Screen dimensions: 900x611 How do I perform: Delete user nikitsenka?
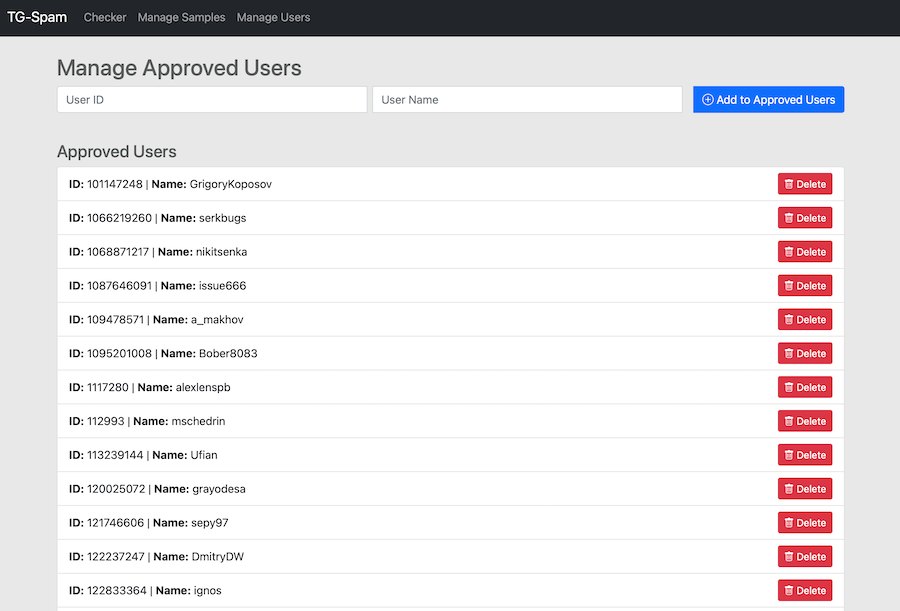(x=805, y=252)
